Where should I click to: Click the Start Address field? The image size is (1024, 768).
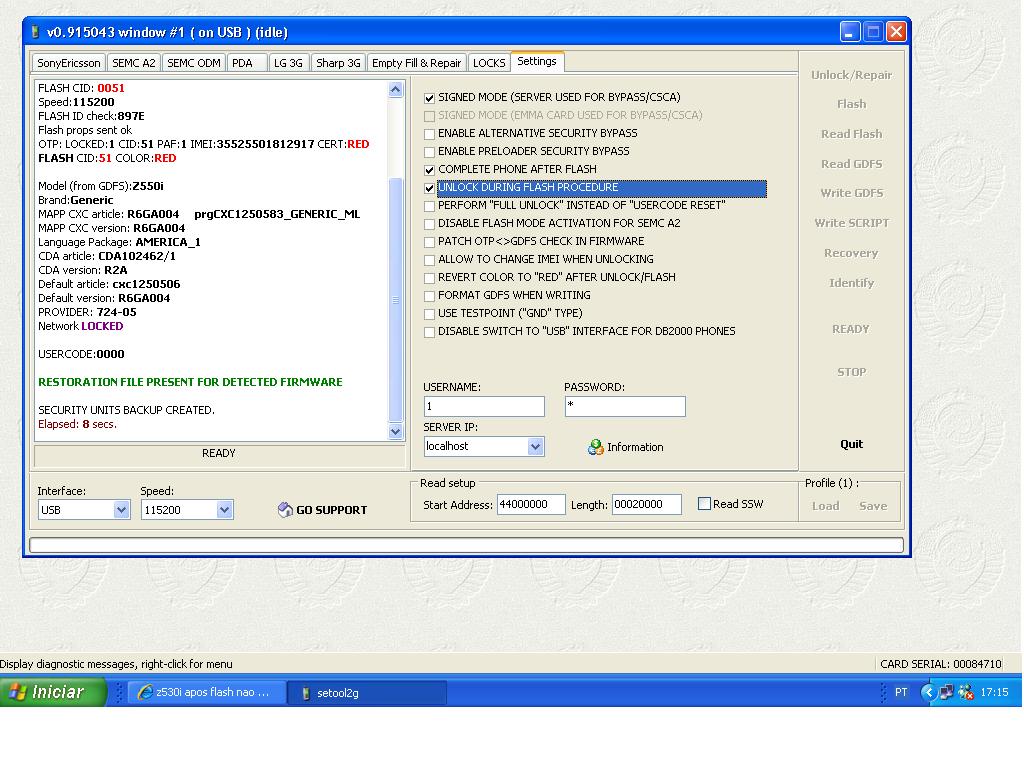click(x=531, y=504)
